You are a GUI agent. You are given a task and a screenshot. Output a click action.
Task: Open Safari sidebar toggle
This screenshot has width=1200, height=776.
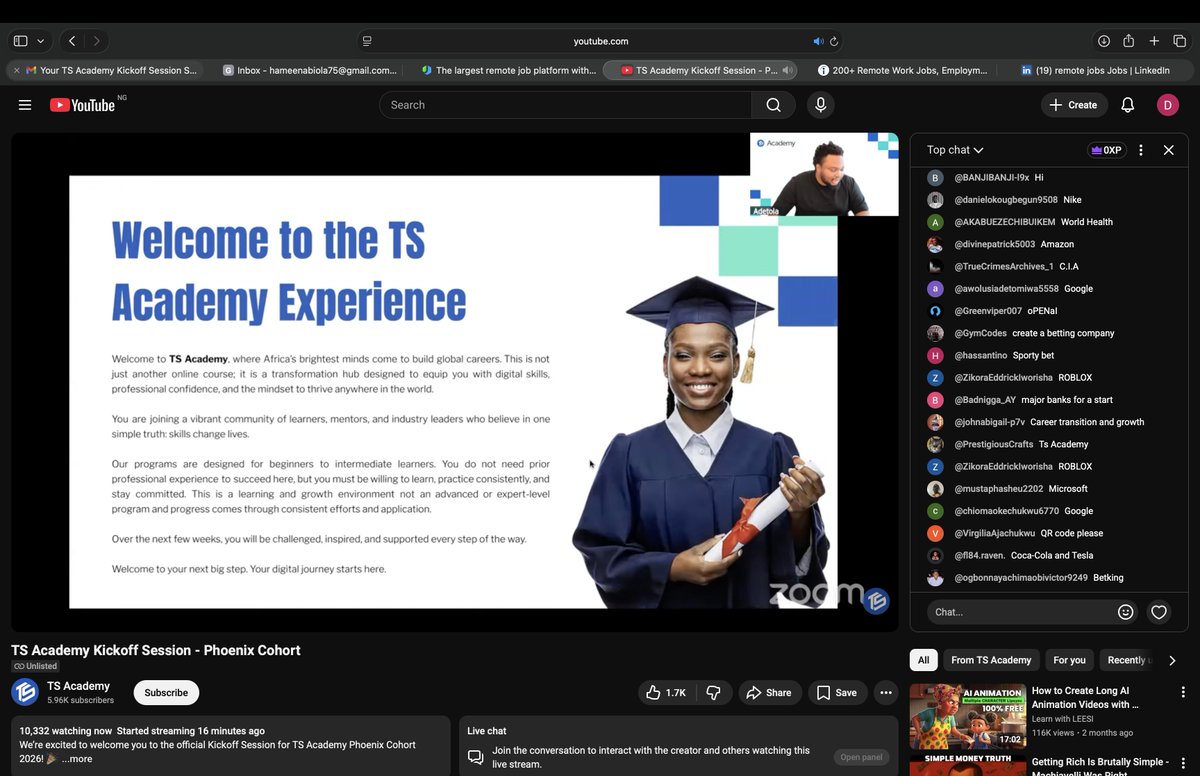[x=21, y=41]
